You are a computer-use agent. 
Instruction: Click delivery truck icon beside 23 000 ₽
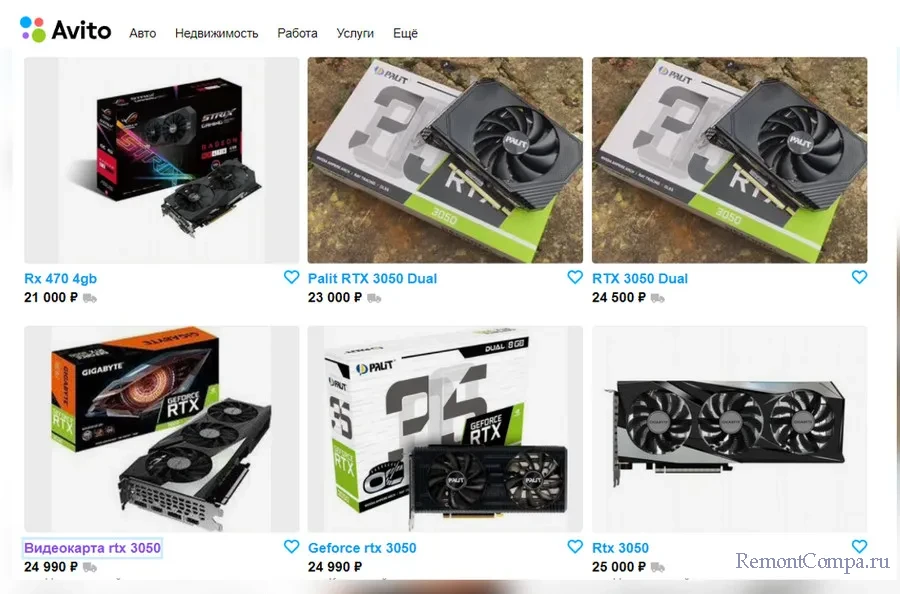[x=374, y=298]
